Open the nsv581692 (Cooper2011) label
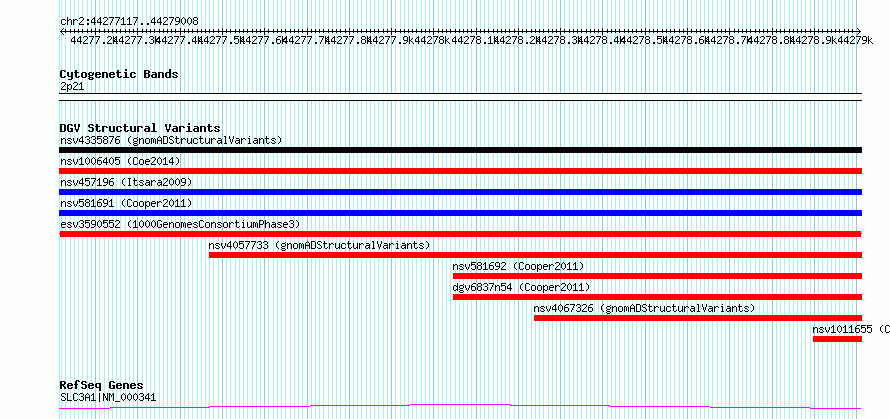Screen dimensions: 890x419 coord(518,266)
